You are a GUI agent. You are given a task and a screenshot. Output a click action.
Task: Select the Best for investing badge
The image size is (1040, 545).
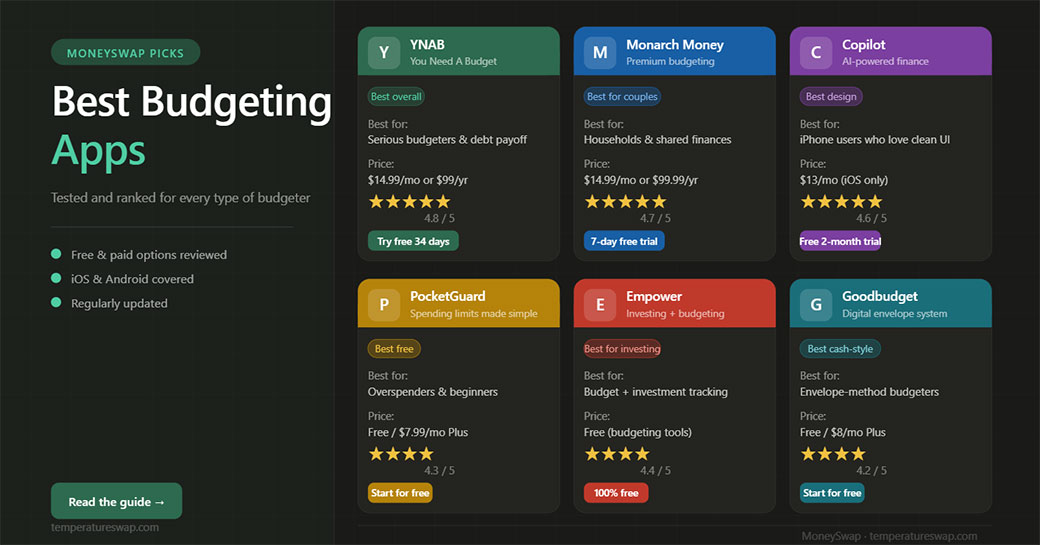pos(622,349)
